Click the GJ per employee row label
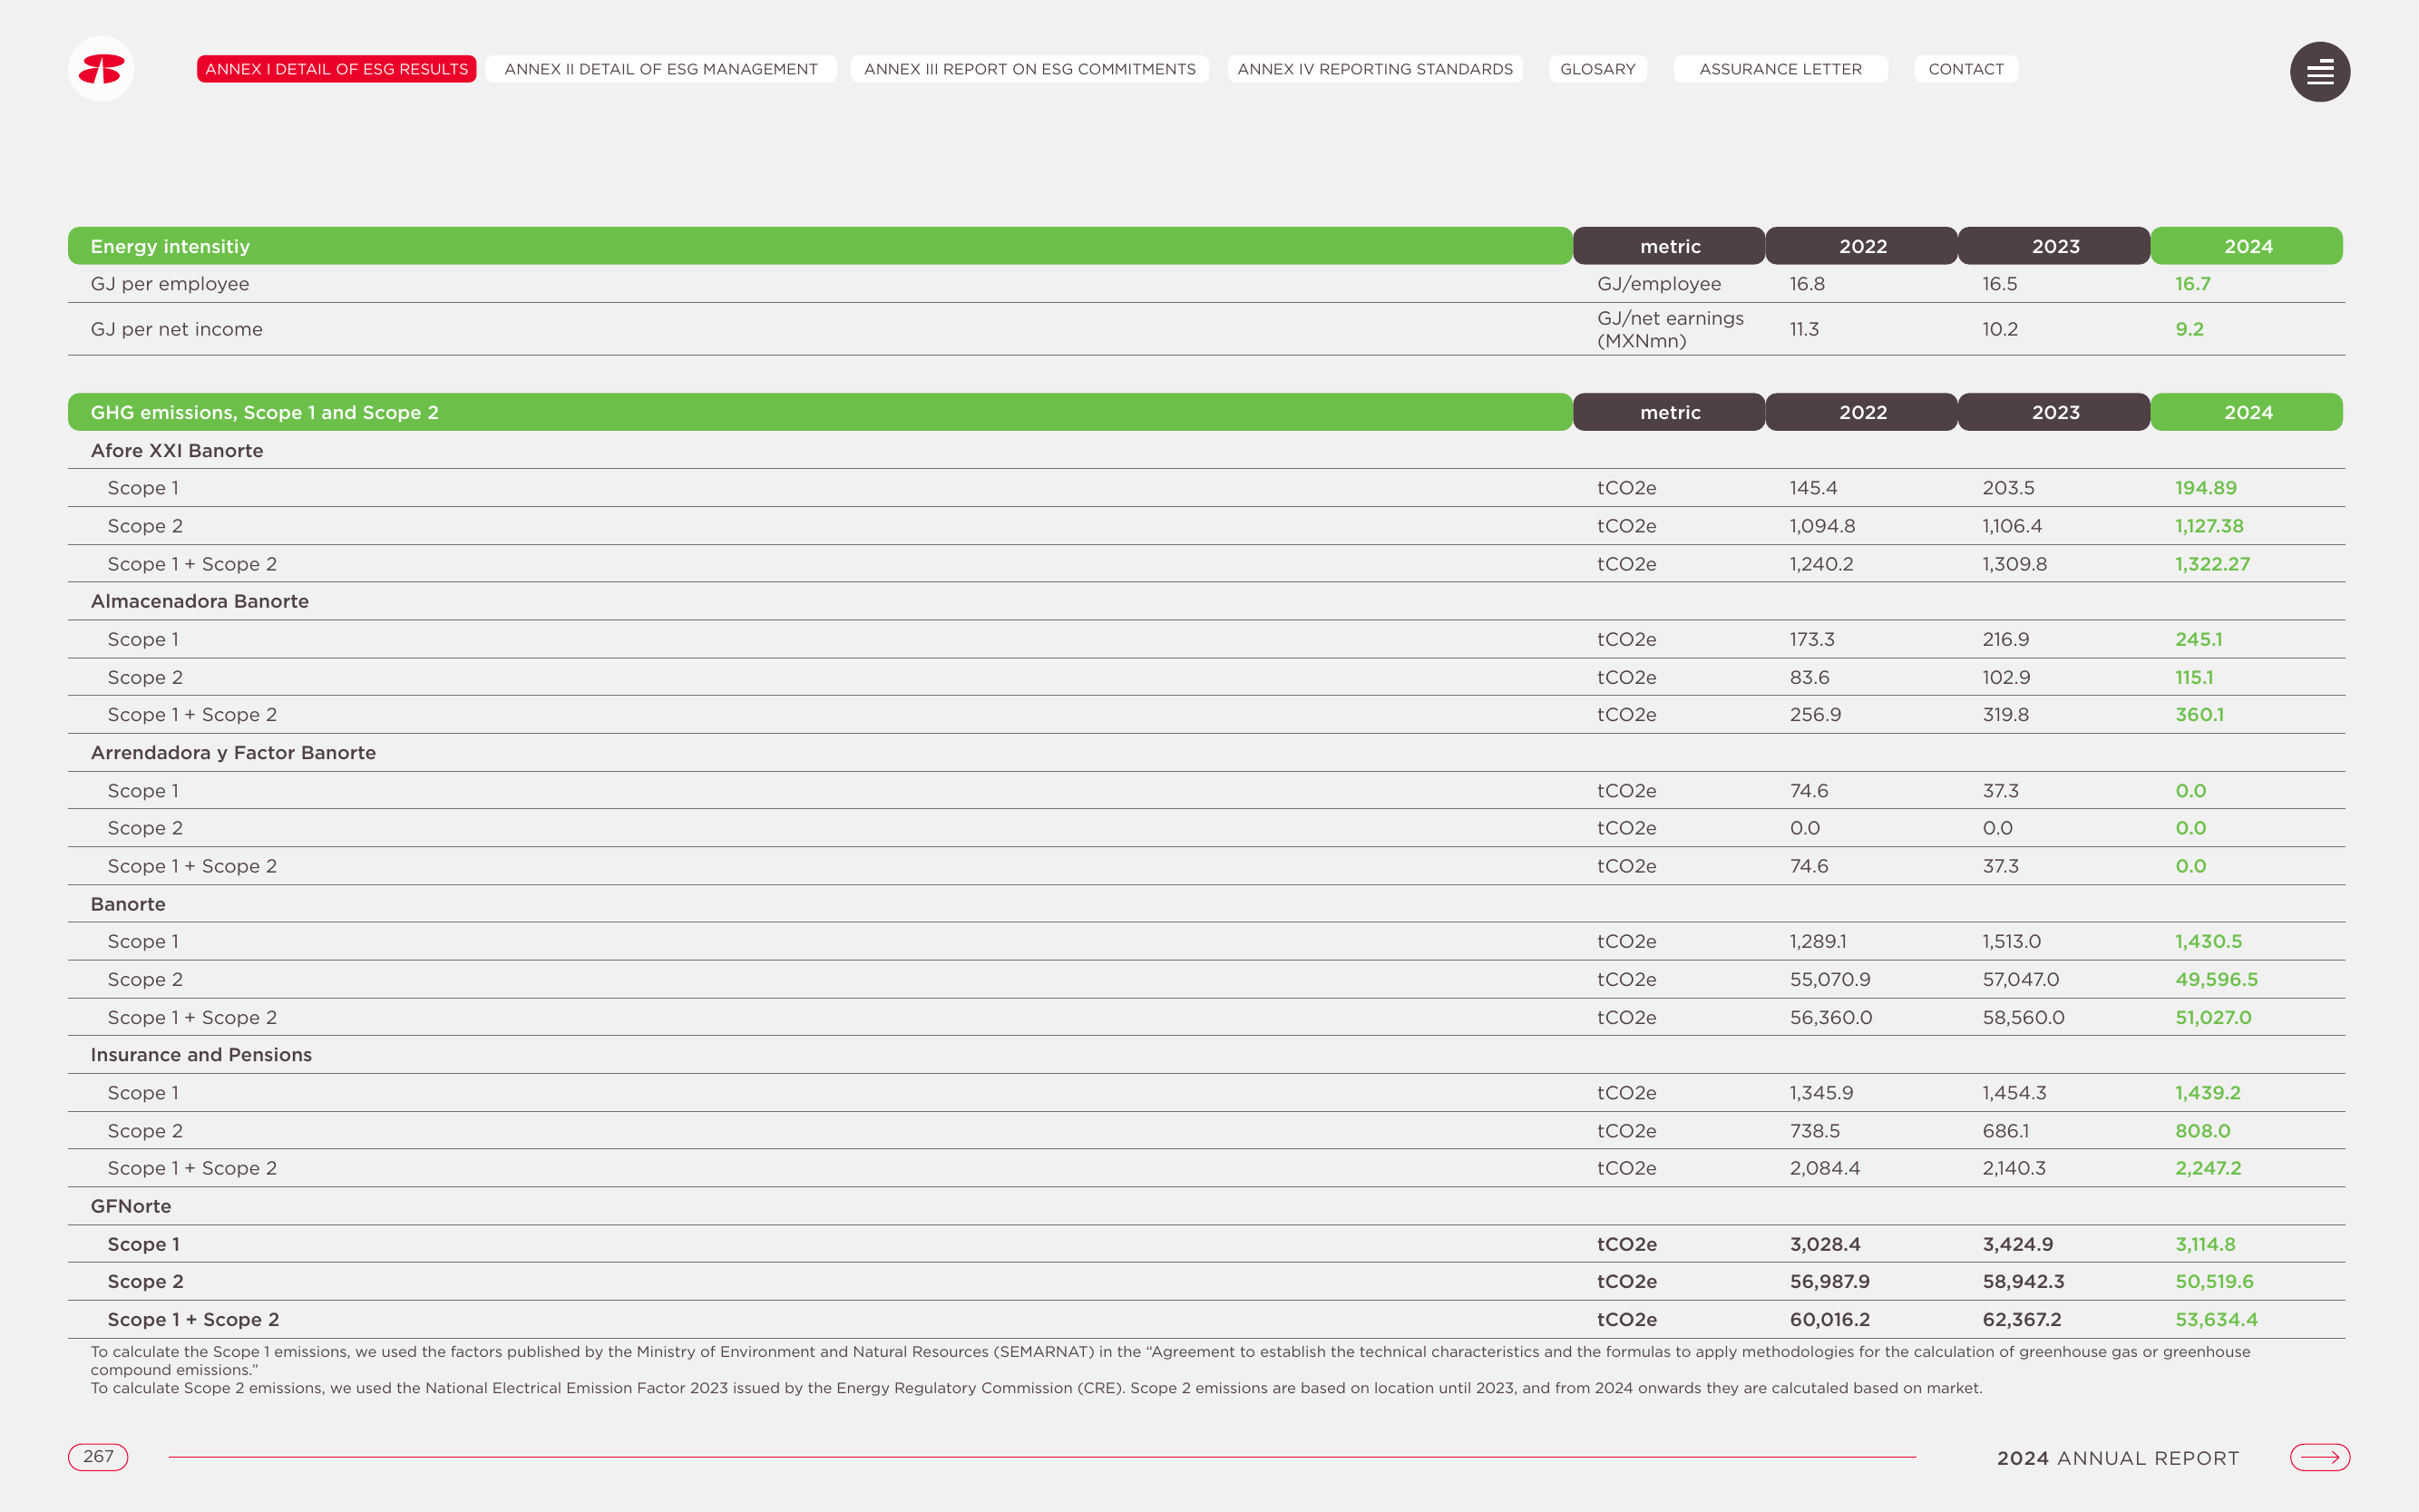The height and width of the screenshot is (1512, 2419). (x=170, y=284)
